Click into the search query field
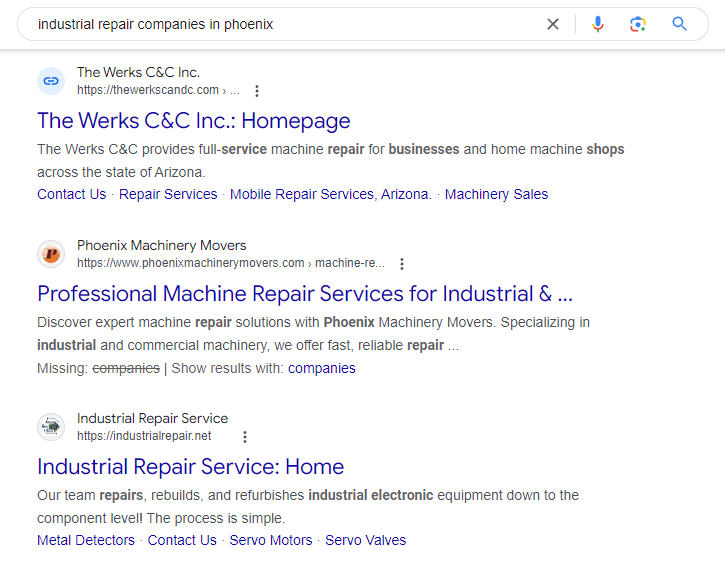Image resolution: width=725 pixels, height=565 pixels. pos(280,24)
